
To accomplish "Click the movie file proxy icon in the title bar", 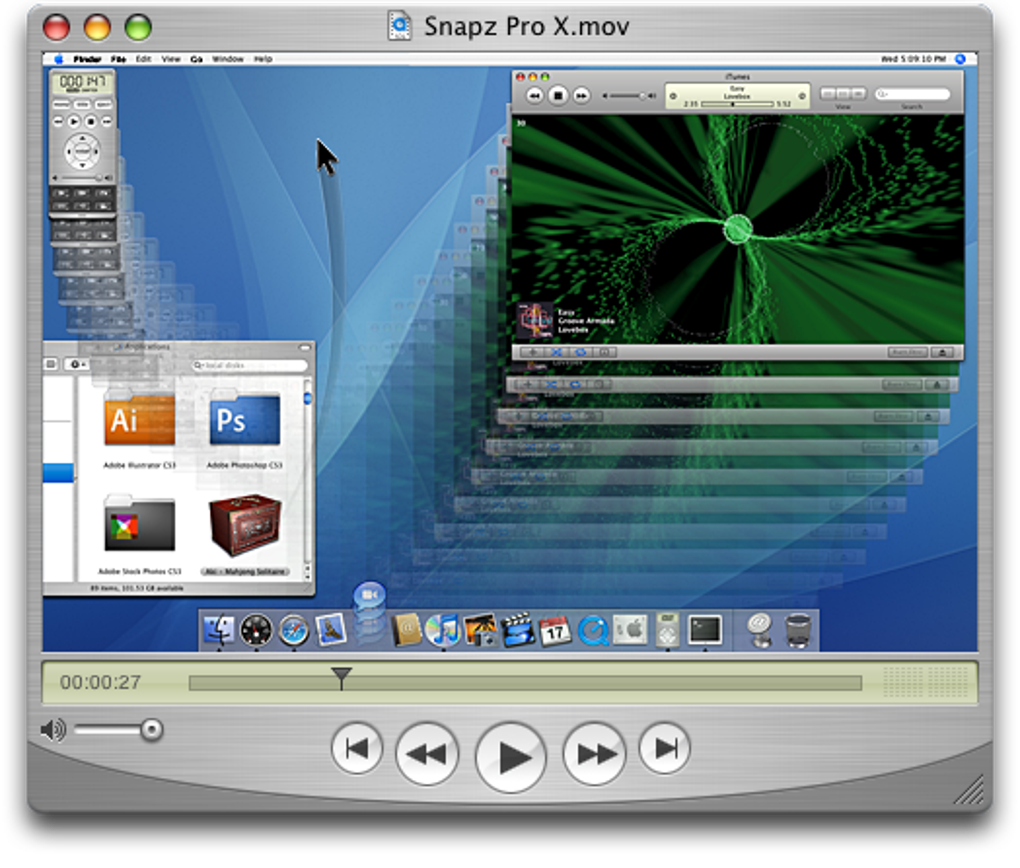I will [399, 26].
